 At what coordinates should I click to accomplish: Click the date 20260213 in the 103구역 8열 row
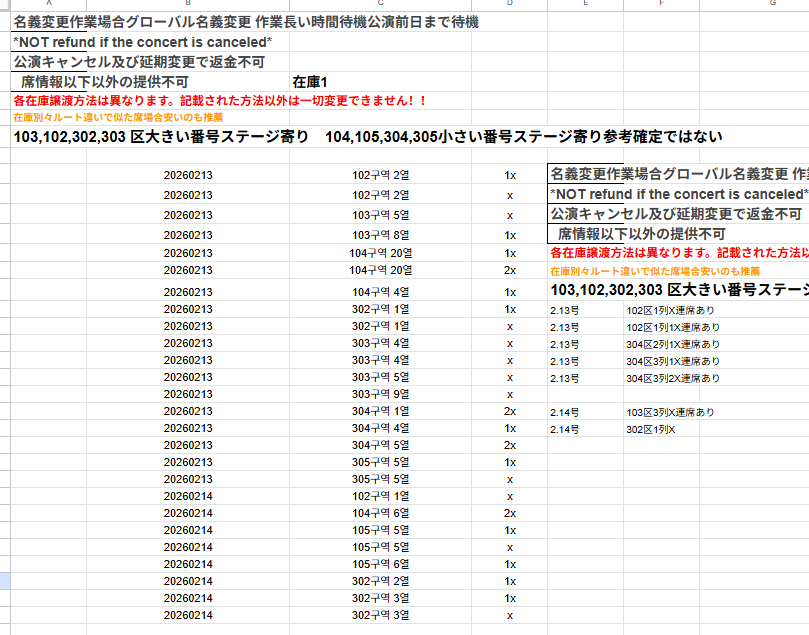pos(188,235)
